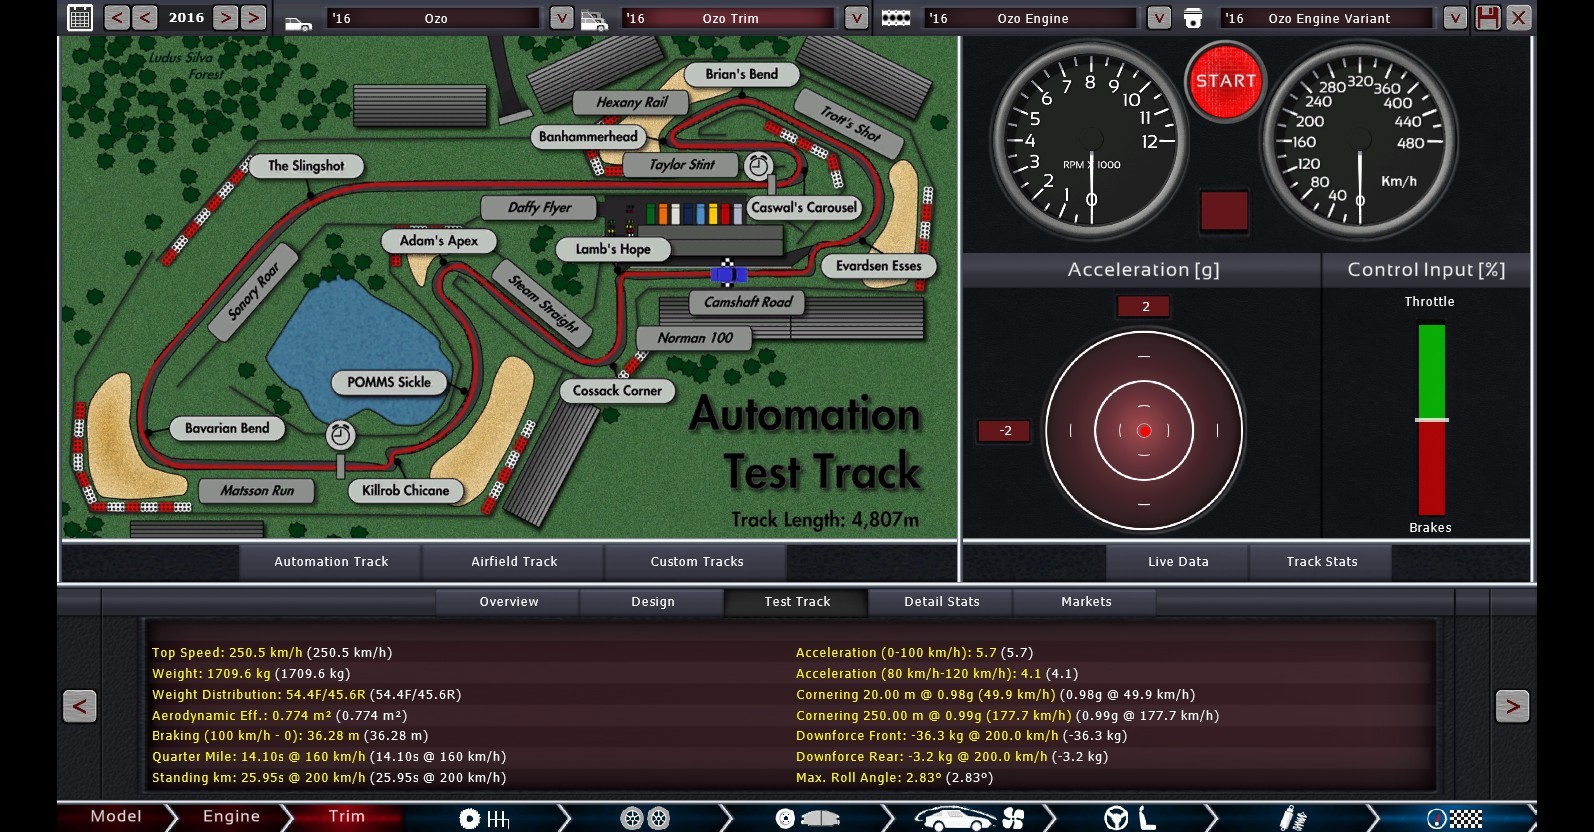Screen dimensions: 1594x832
Task: Expand the Ozo Engine Variant dropdown
Action: pos(1455,18)
